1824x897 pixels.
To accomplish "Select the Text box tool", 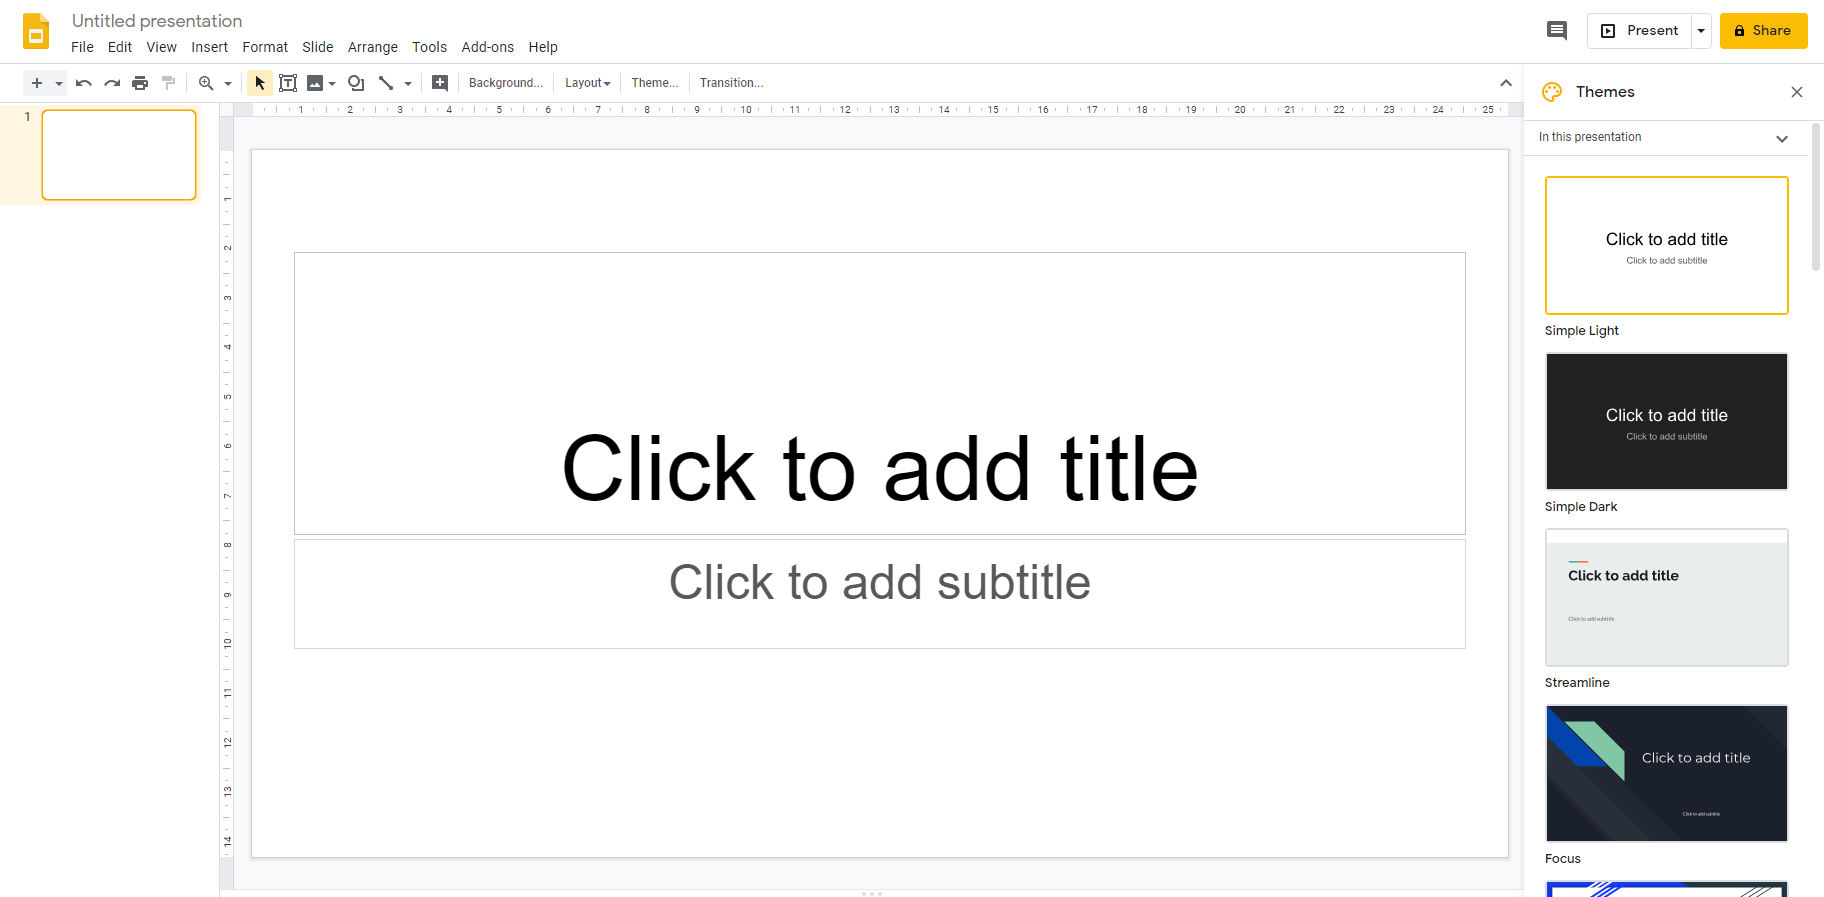I will click(288, 83).
